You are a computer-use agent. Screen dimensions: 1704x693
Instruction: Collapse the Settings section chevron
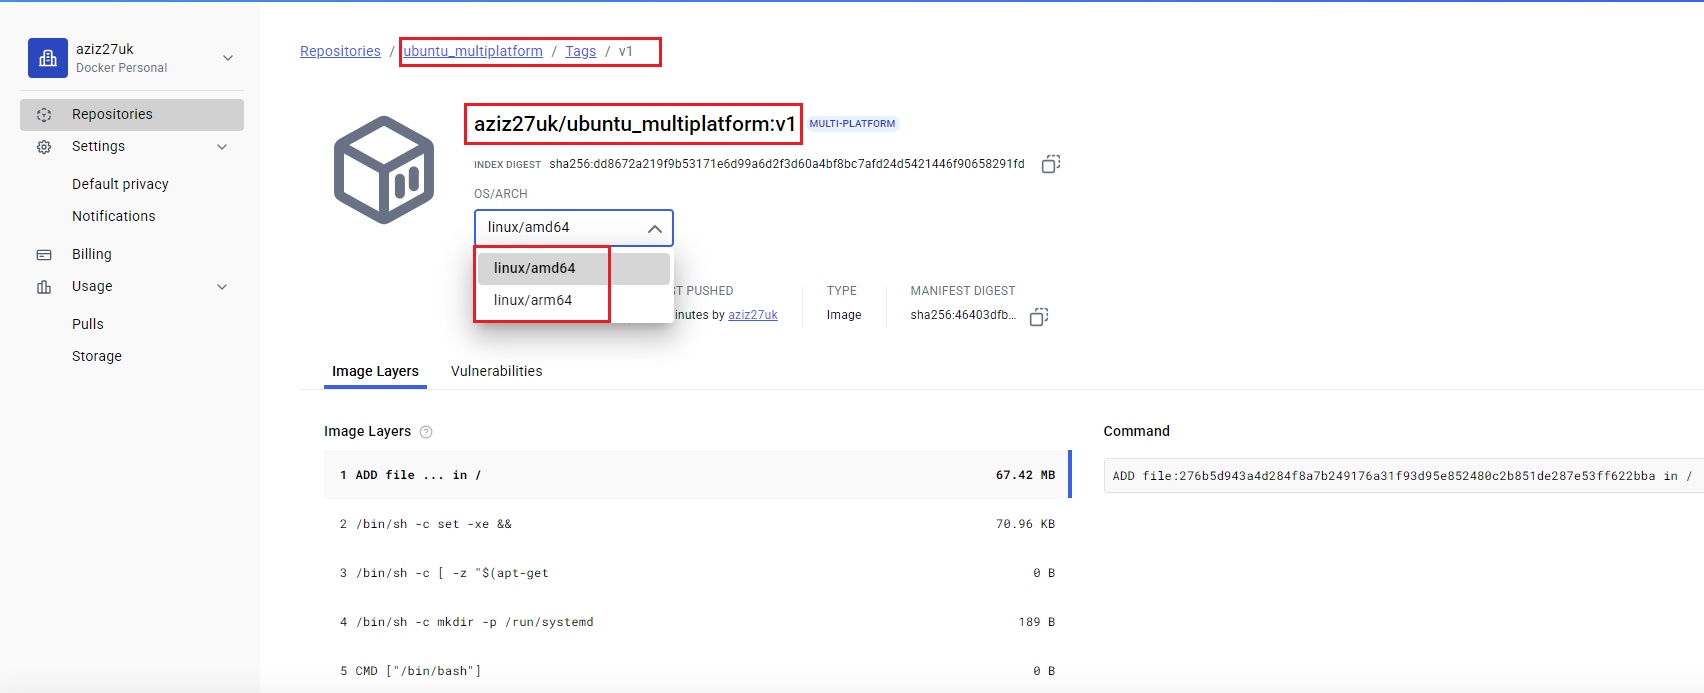click(x=222, y=147)
